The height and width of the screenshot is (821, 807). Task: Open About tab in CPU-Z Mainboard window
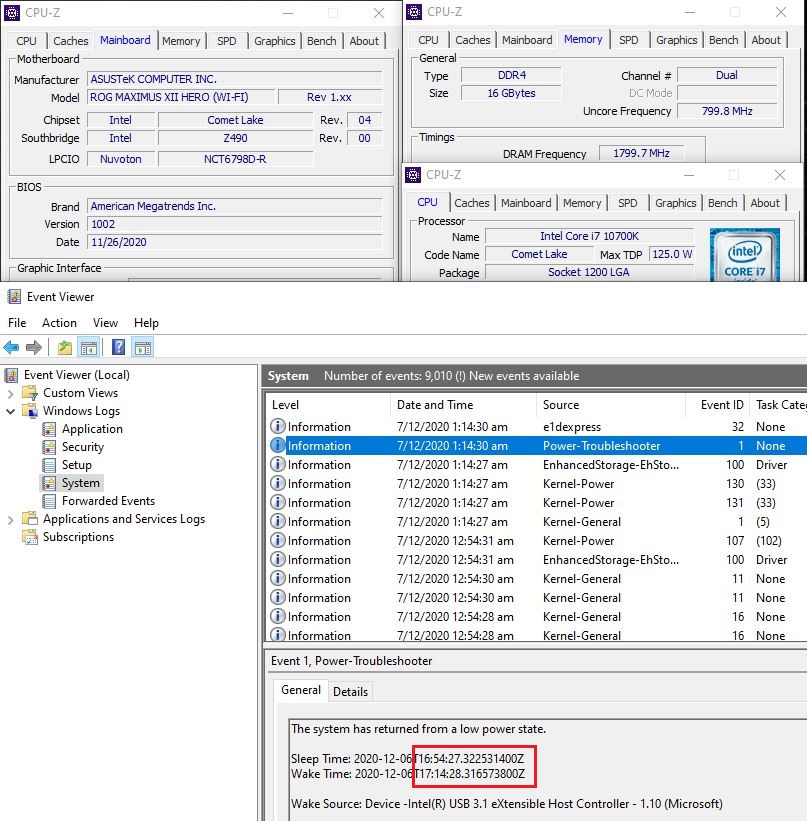364,41
